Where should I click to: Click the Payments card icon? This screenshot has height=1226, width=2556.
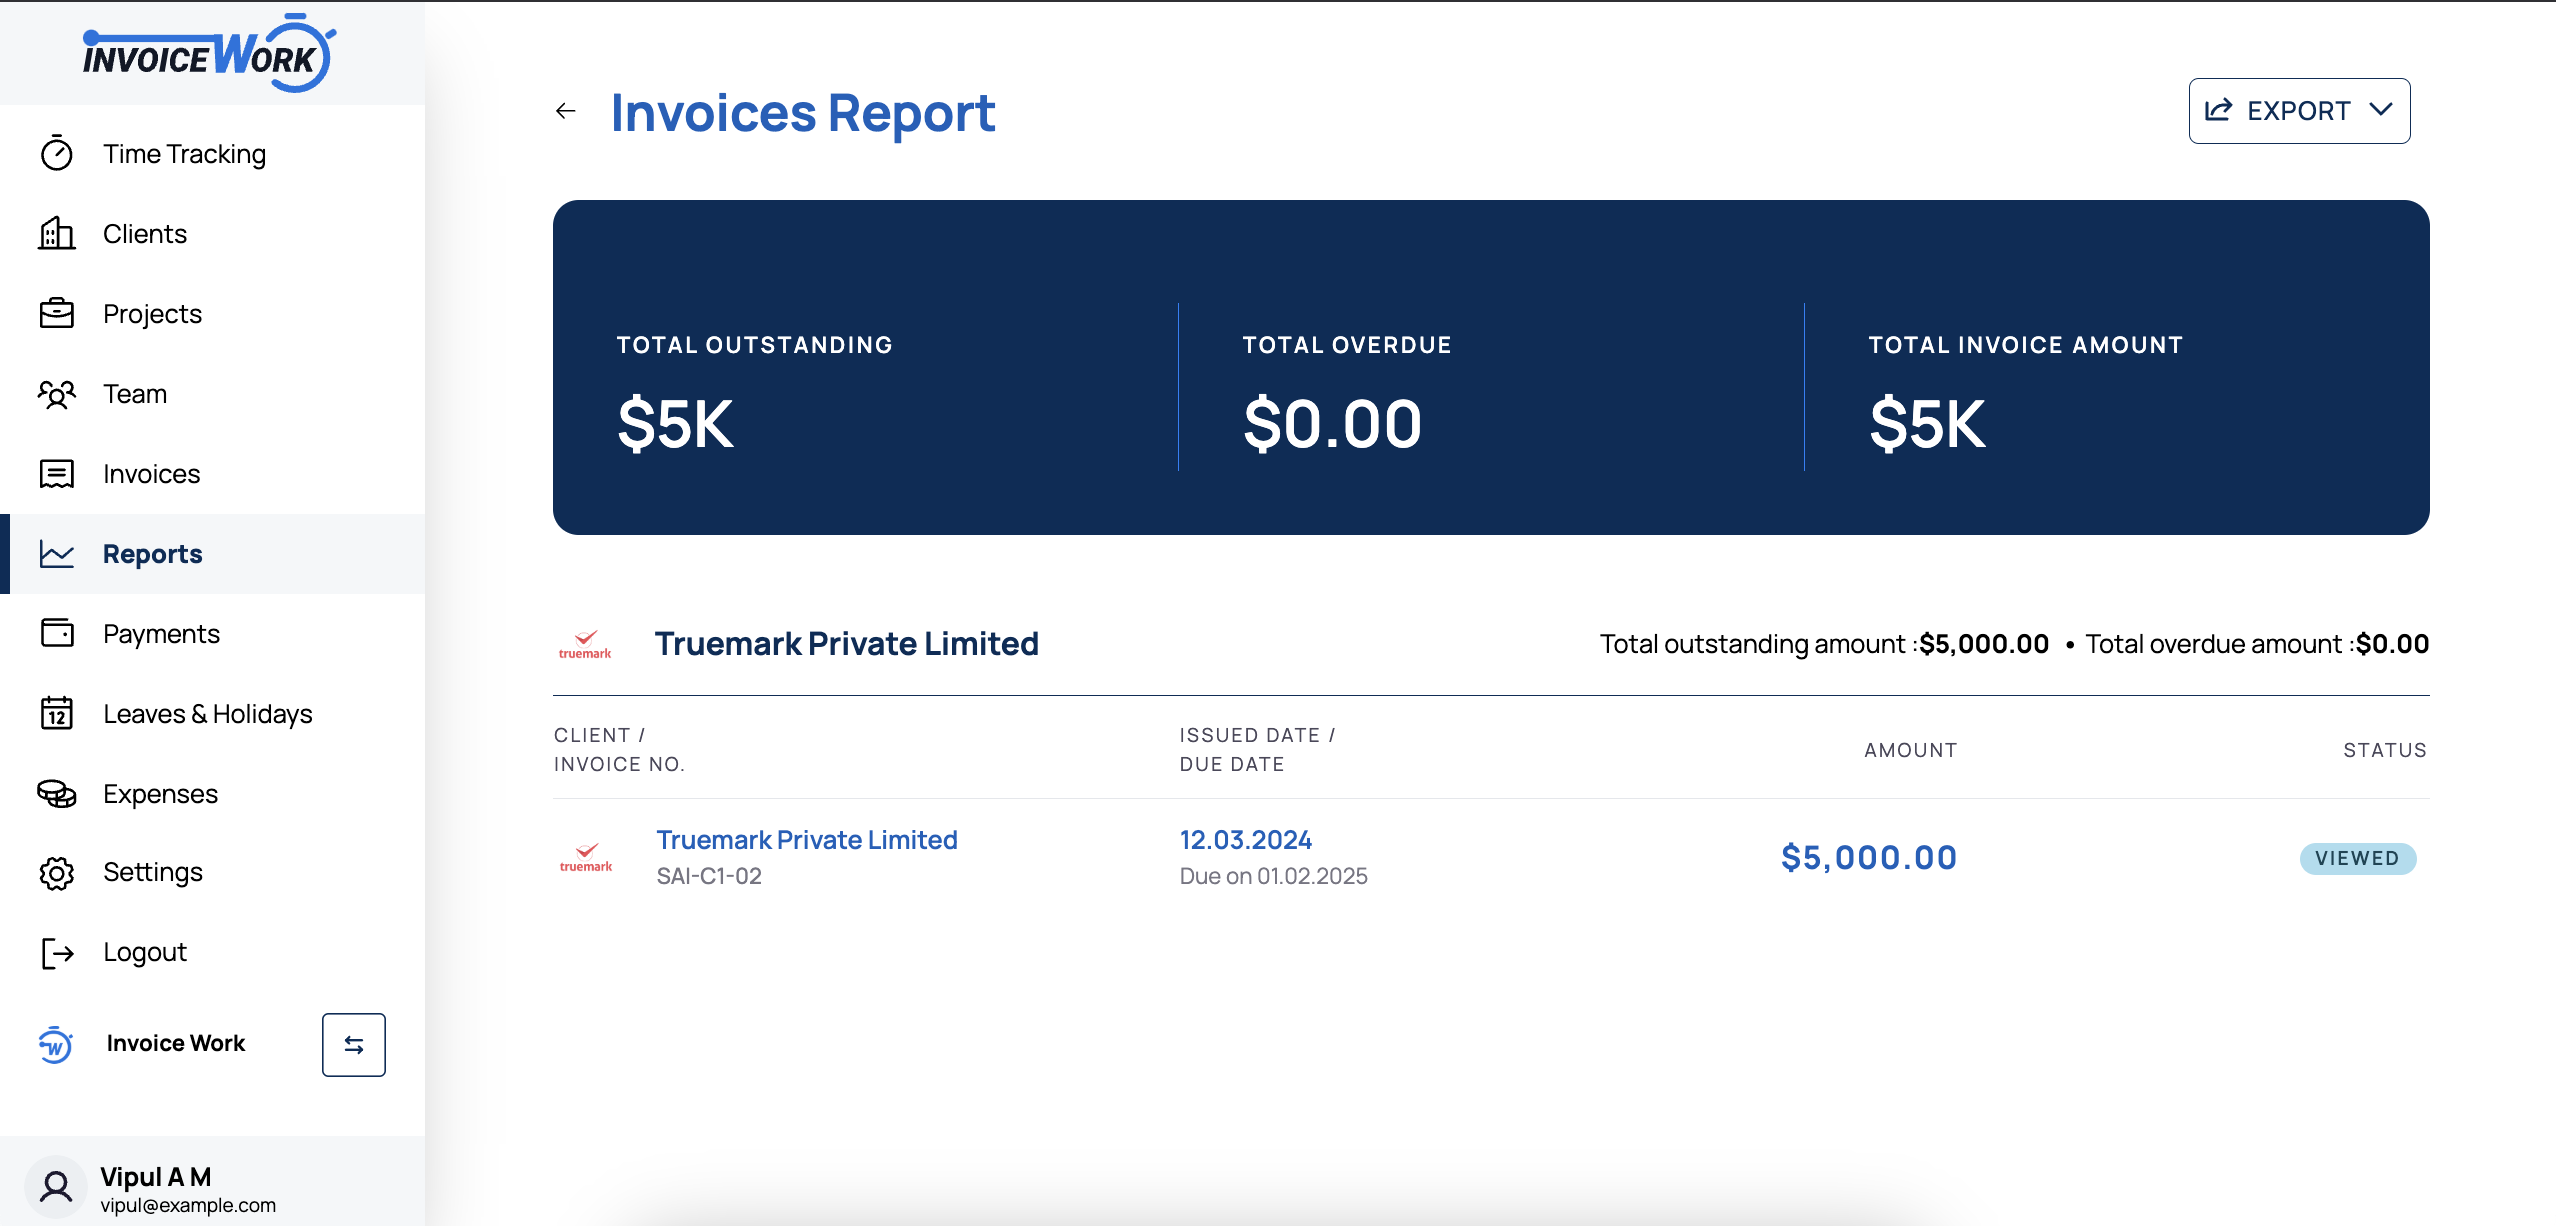click(57, 633)
